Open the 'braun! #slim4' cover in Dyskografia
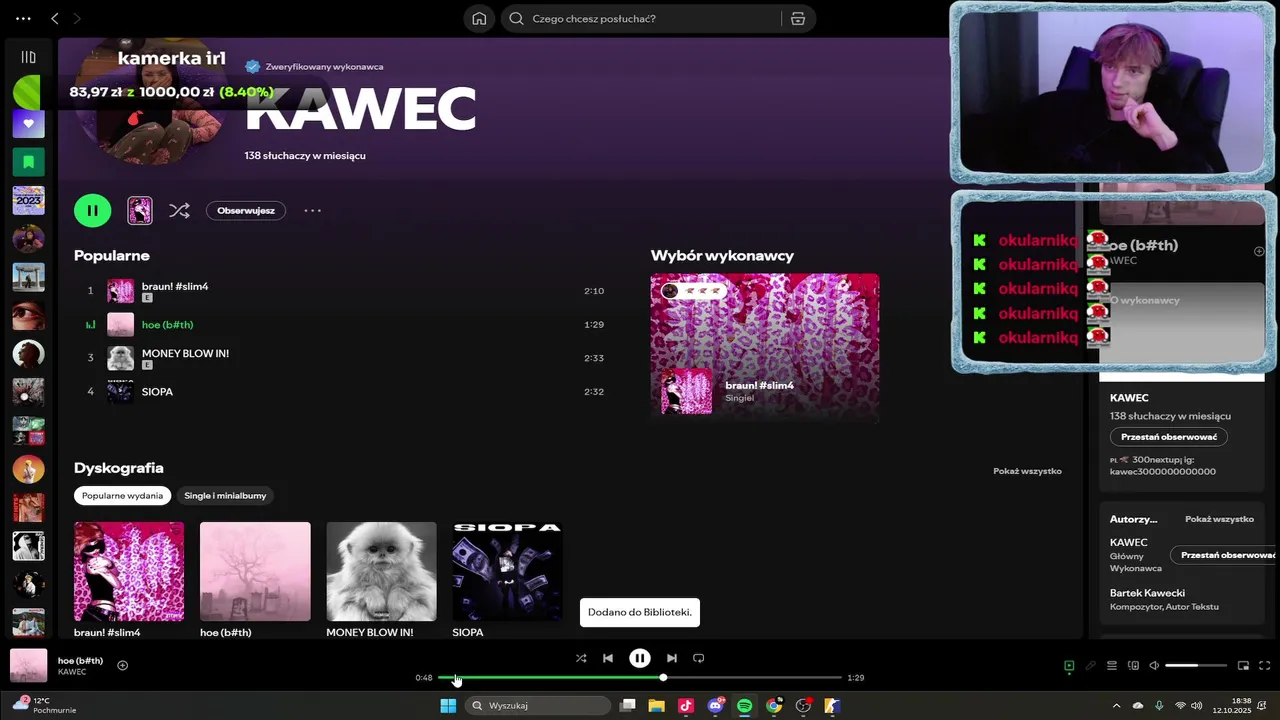This screenshot has width=1280, height=720. 129,571
